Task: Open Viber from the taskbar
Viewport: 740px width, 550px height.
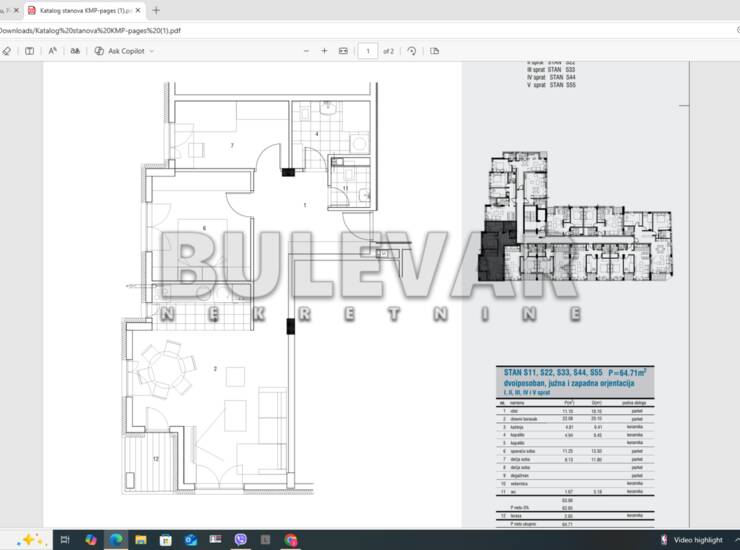Action: tap(240, 539)
